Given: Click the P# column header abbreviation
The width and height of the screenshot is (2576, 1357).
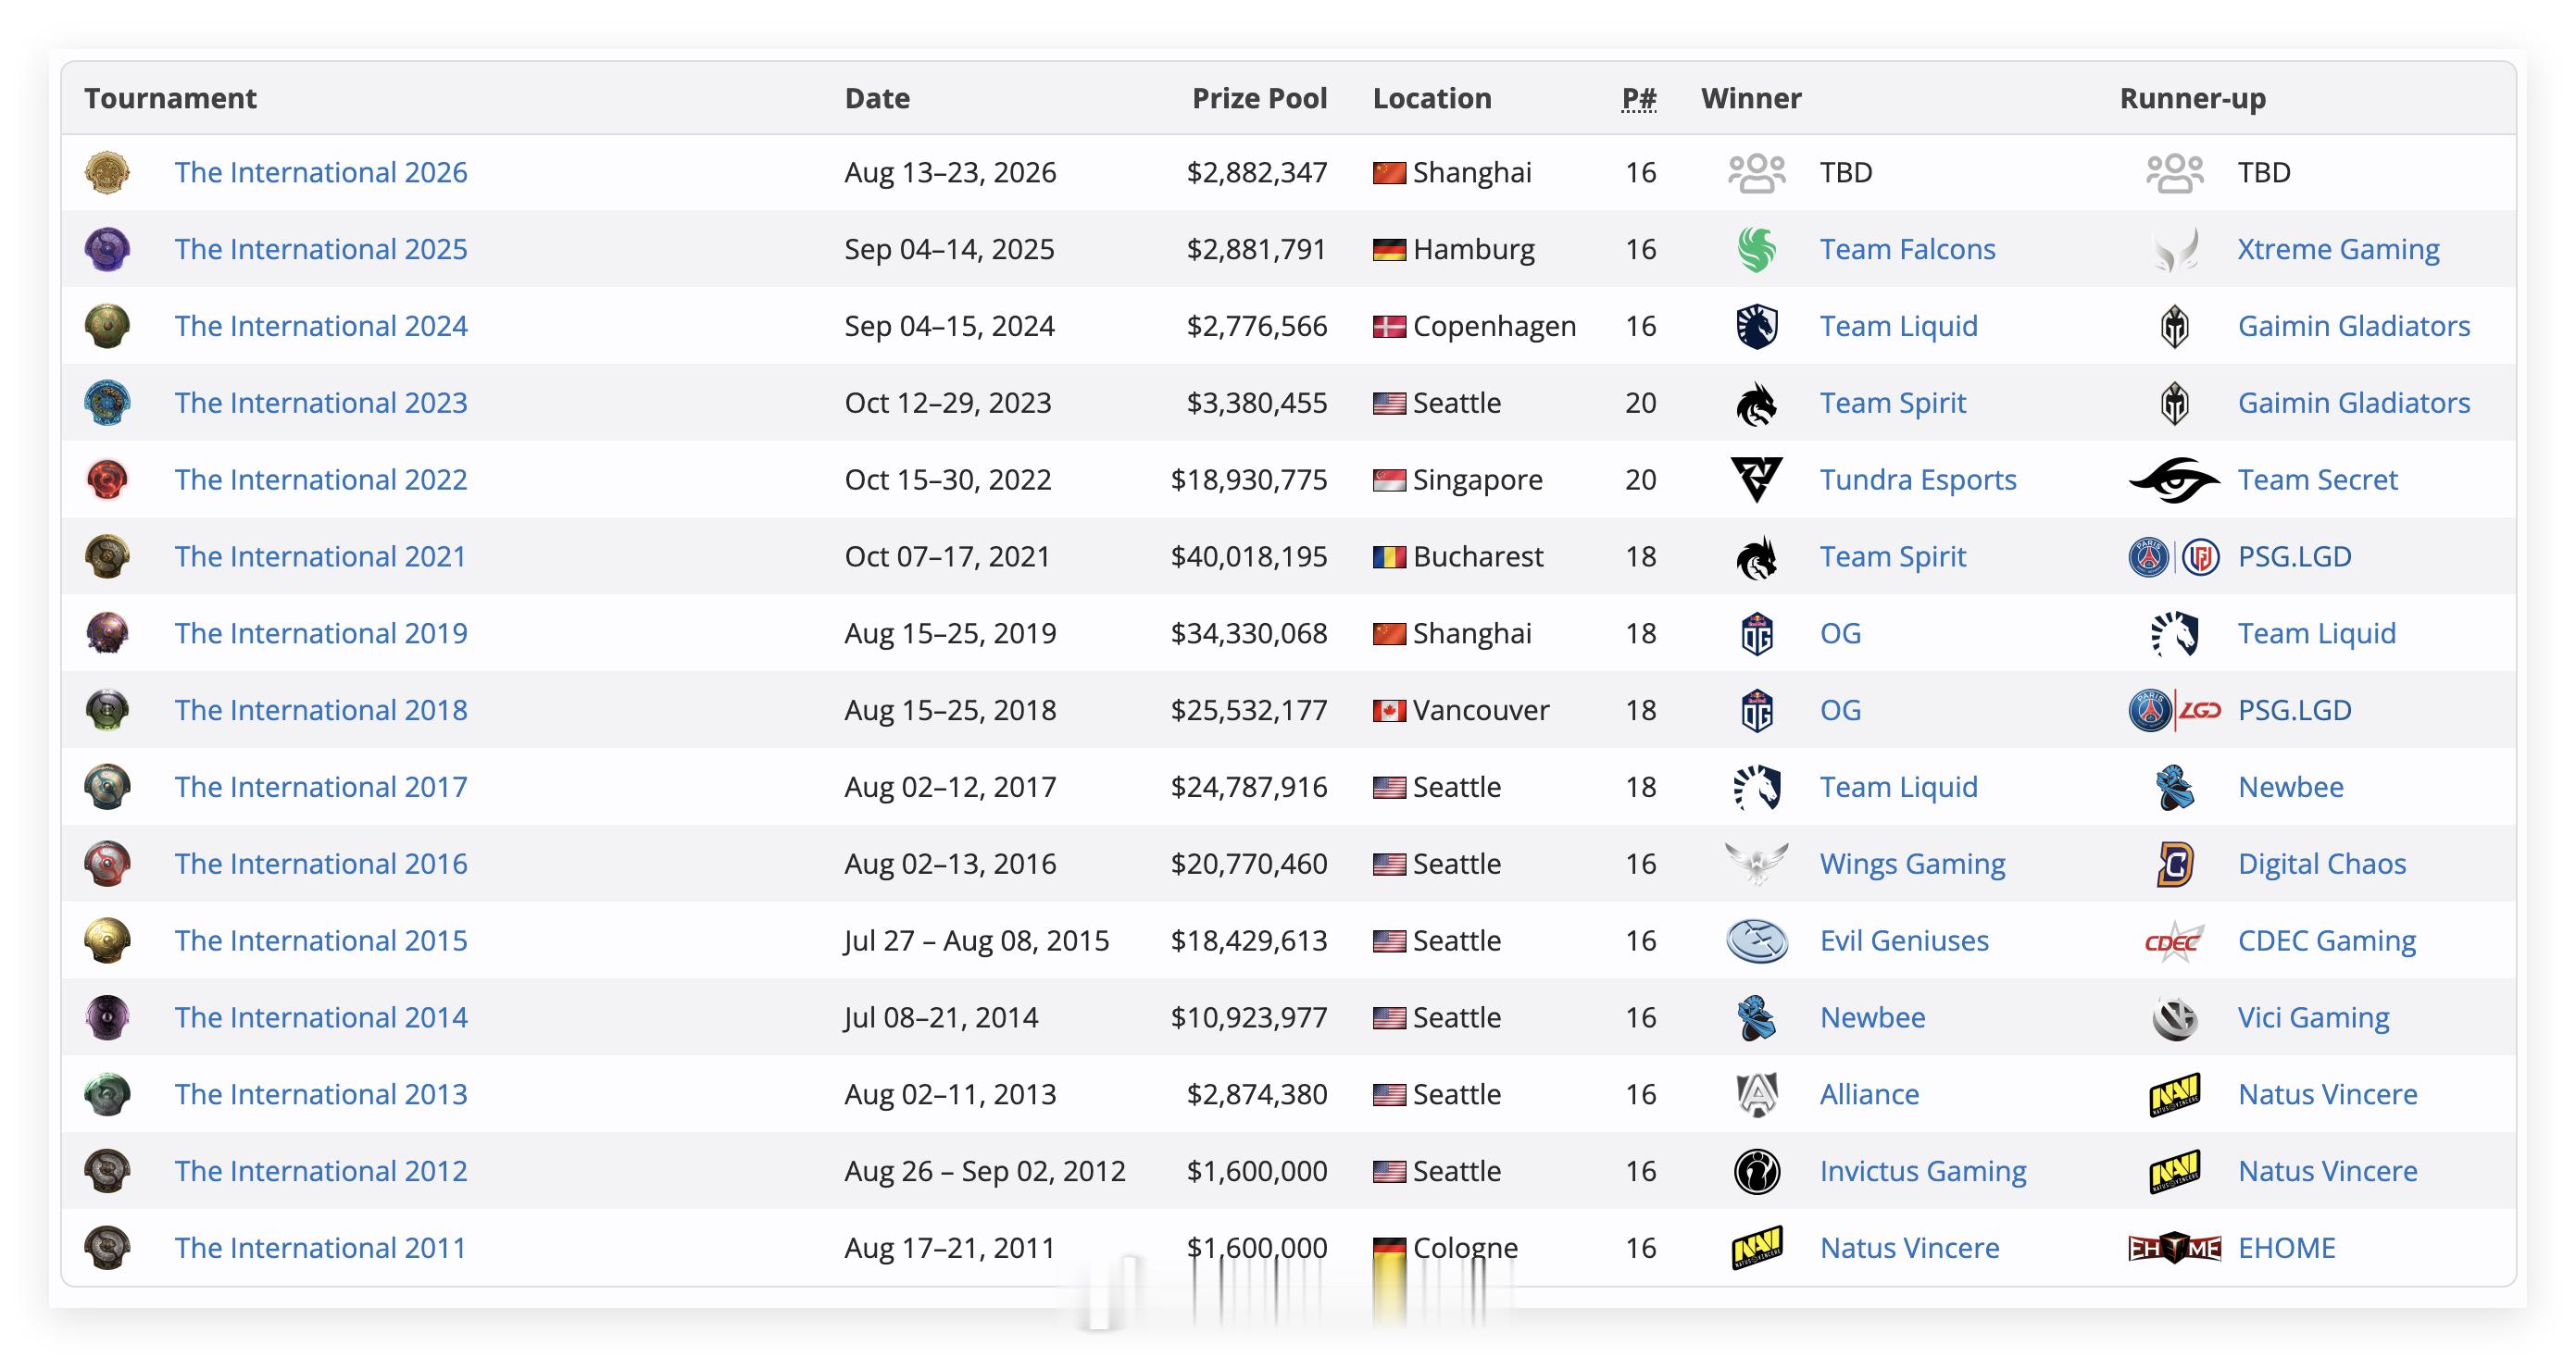Looking at the screenshot, I should [x=1639, y=98].
